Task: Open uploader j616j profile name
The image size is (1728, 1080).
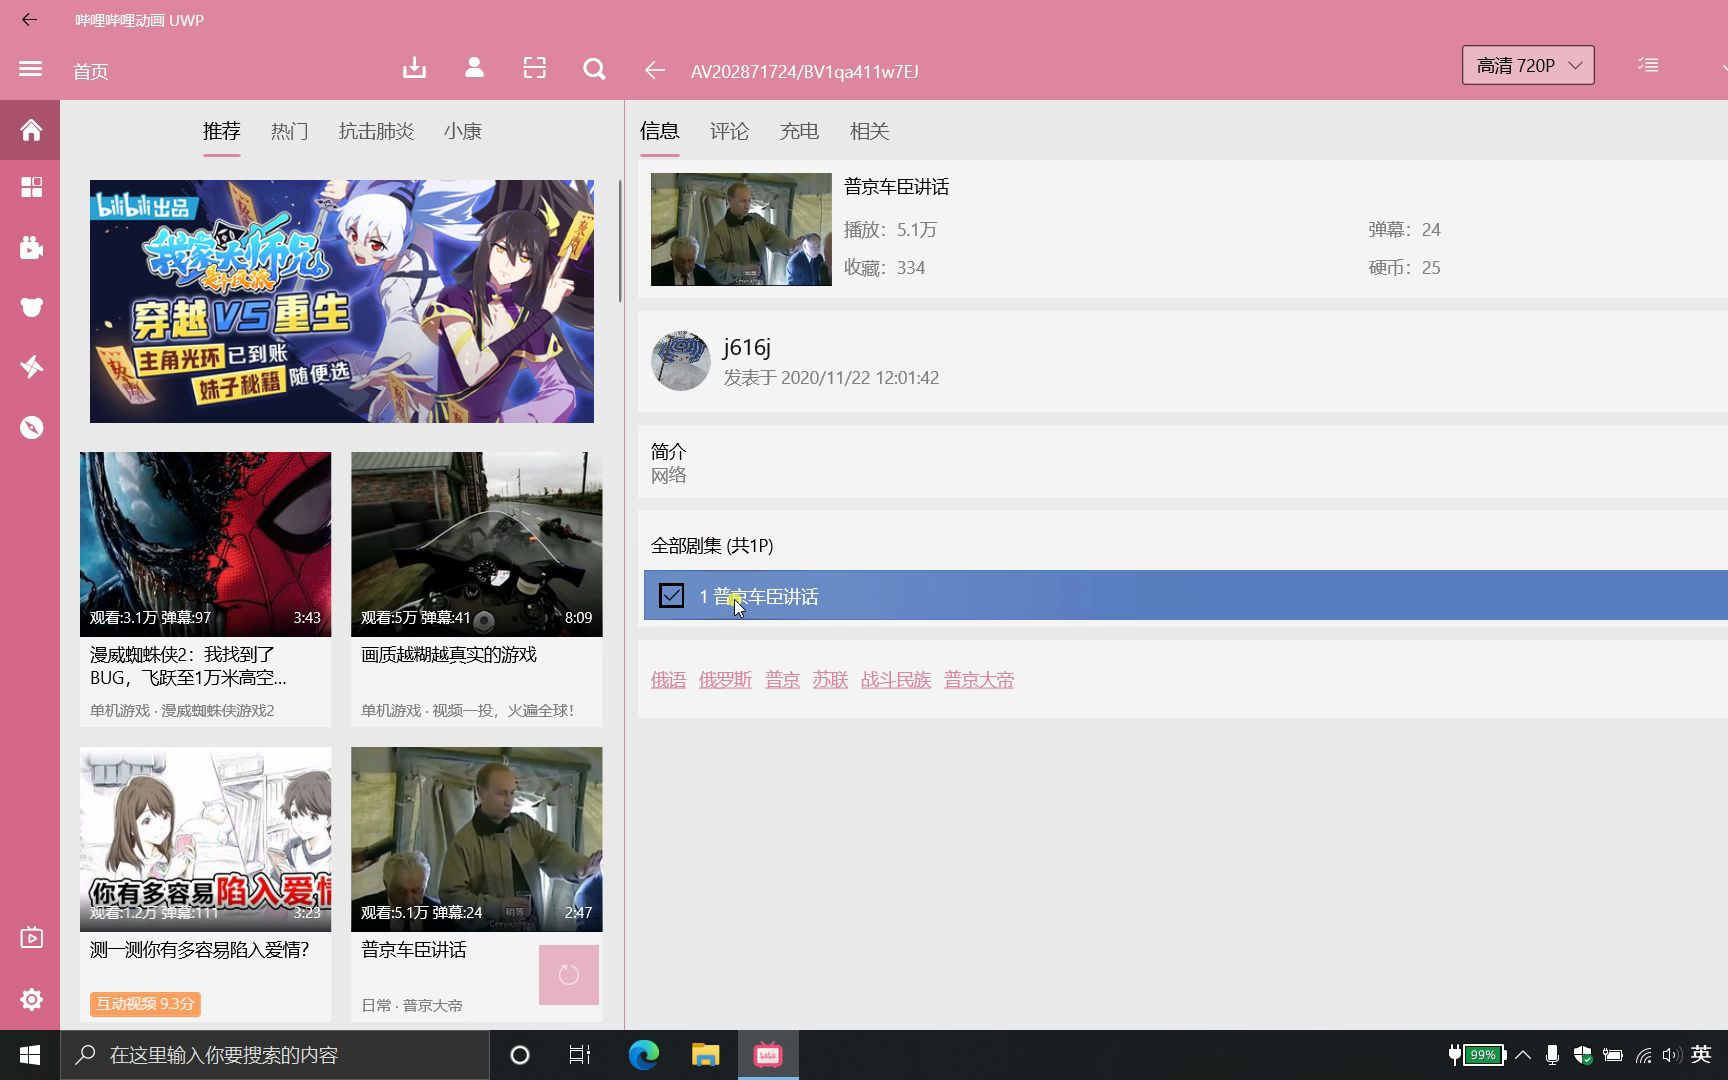Action: coord(747,347)
